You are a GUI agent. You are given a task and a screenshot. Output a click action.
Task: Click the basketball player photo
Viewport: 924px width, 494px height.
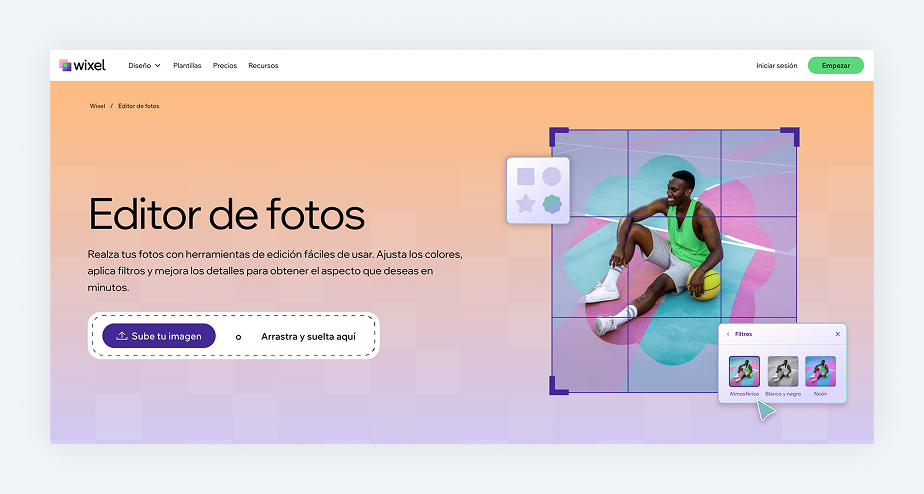click(673, 261)
